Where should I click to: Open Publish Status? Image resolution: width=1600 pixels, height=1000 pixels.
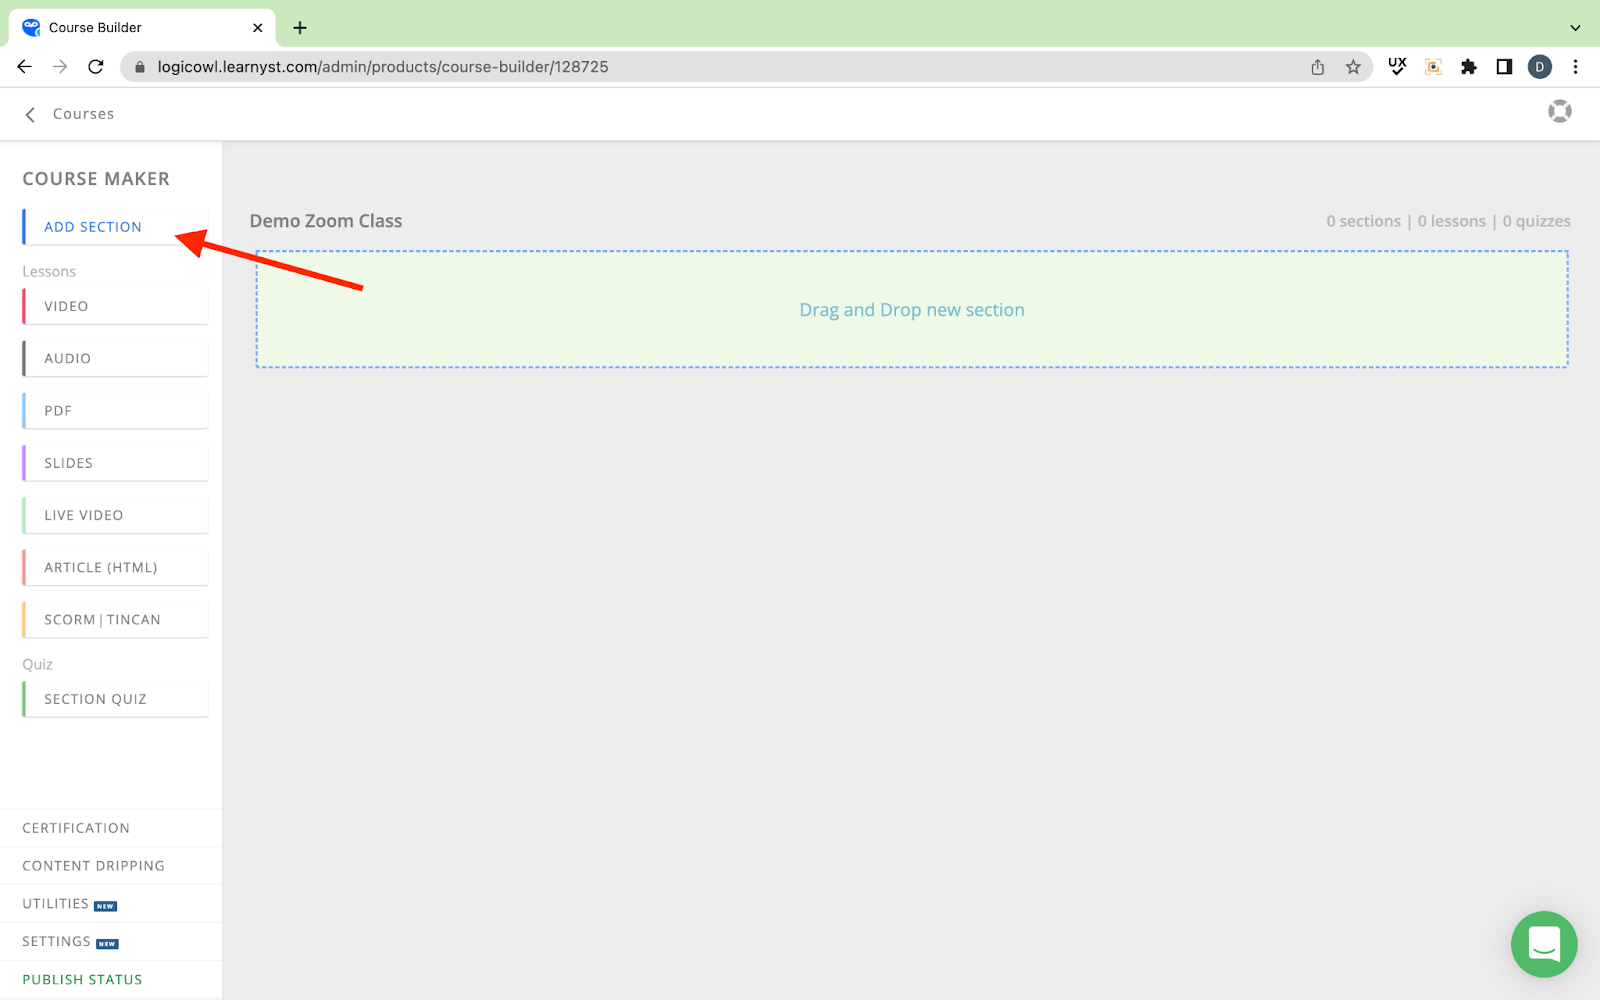(x=82, y=980)
